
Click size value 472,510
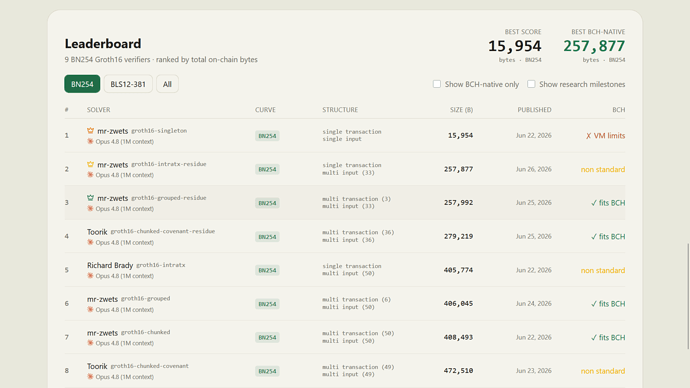click(458, 371)
